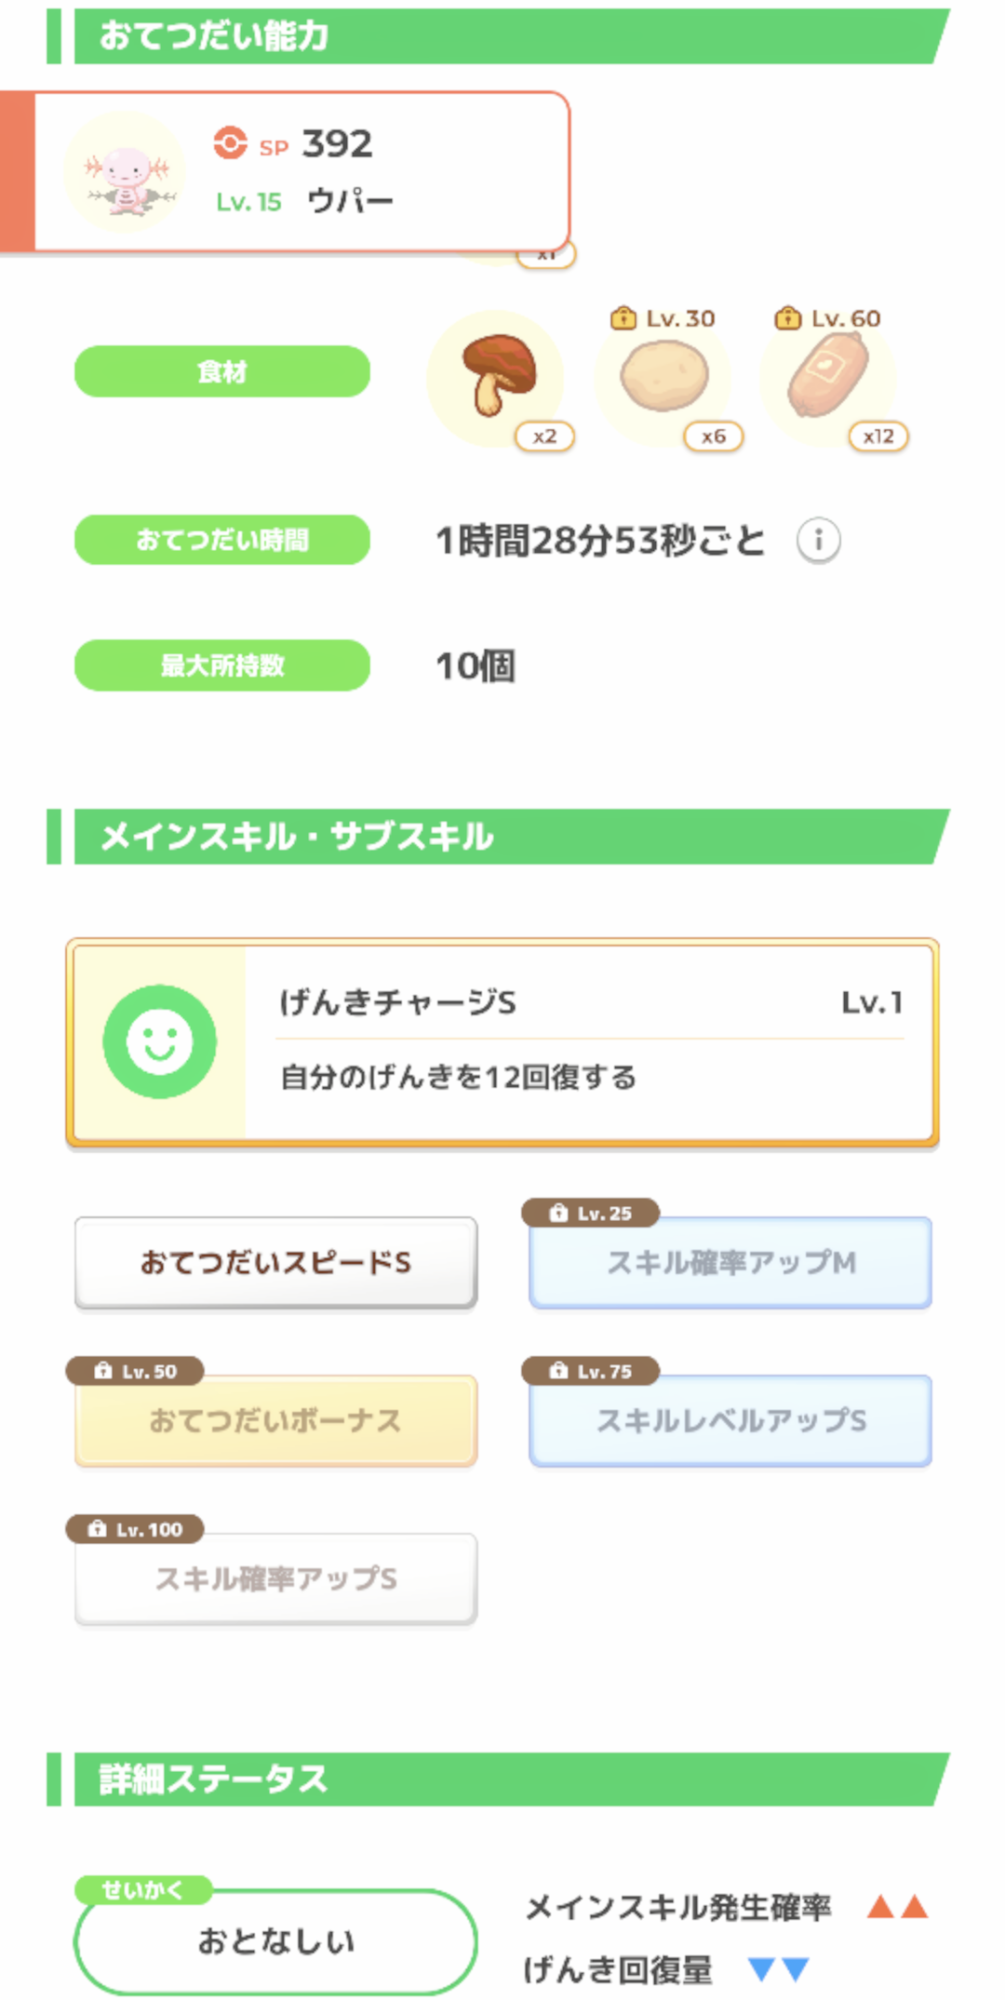The height and width of the screenshot is (2000, 1005).
Task: Tap the Lv. 25 lock badge
Action: coord(590,1213)
